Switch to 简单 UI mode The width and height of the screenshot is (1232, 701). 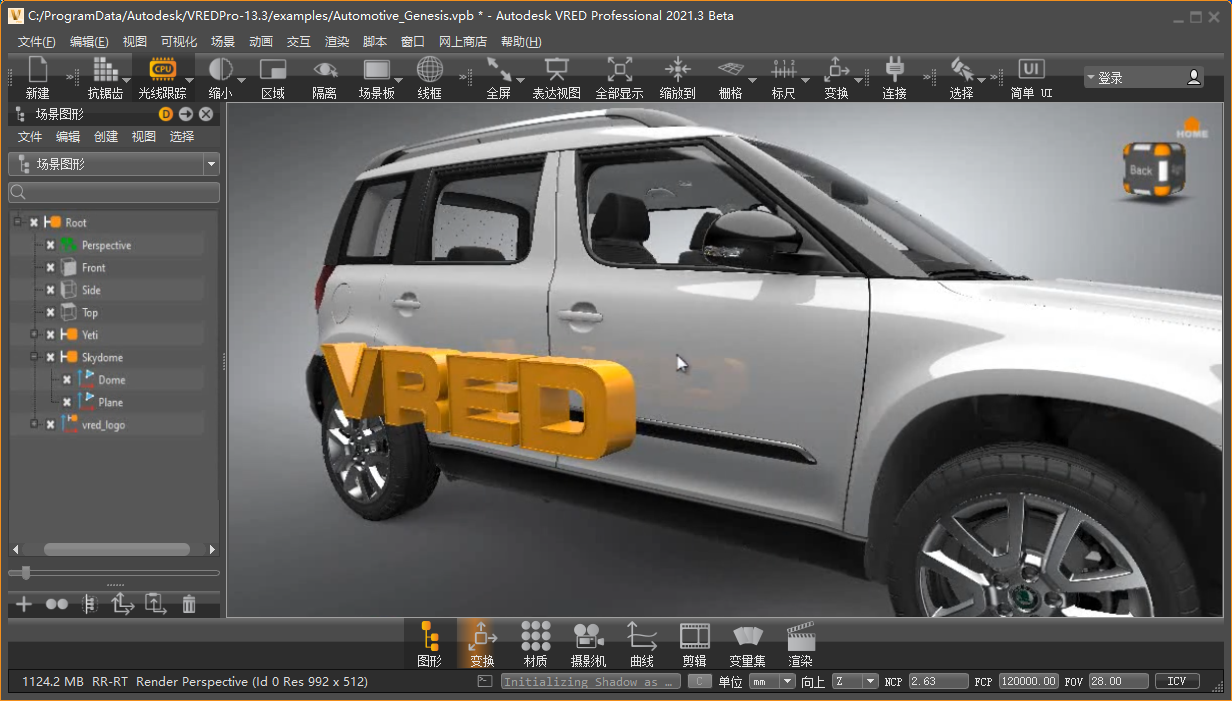pyautogui.click(x=1031, y=68)
